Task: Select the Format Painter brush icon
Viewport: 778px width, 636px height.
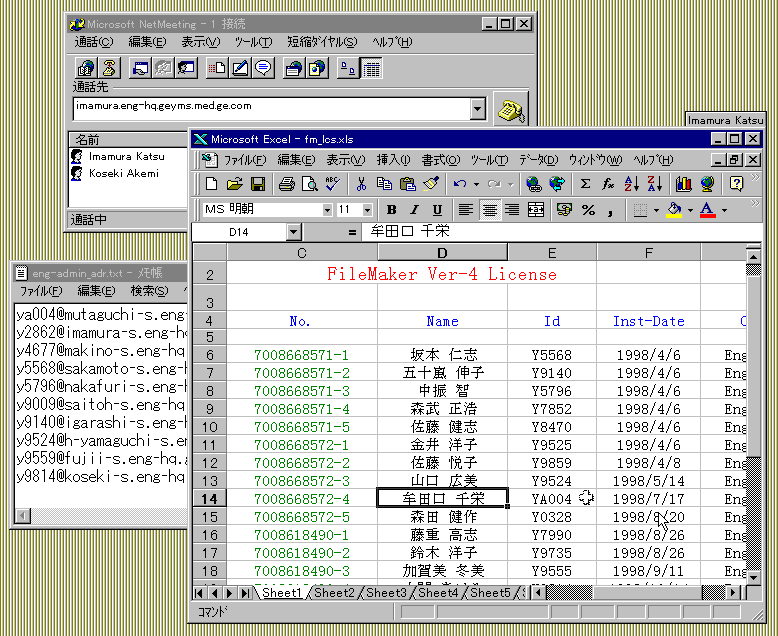Action: click(x=431, y=184)
